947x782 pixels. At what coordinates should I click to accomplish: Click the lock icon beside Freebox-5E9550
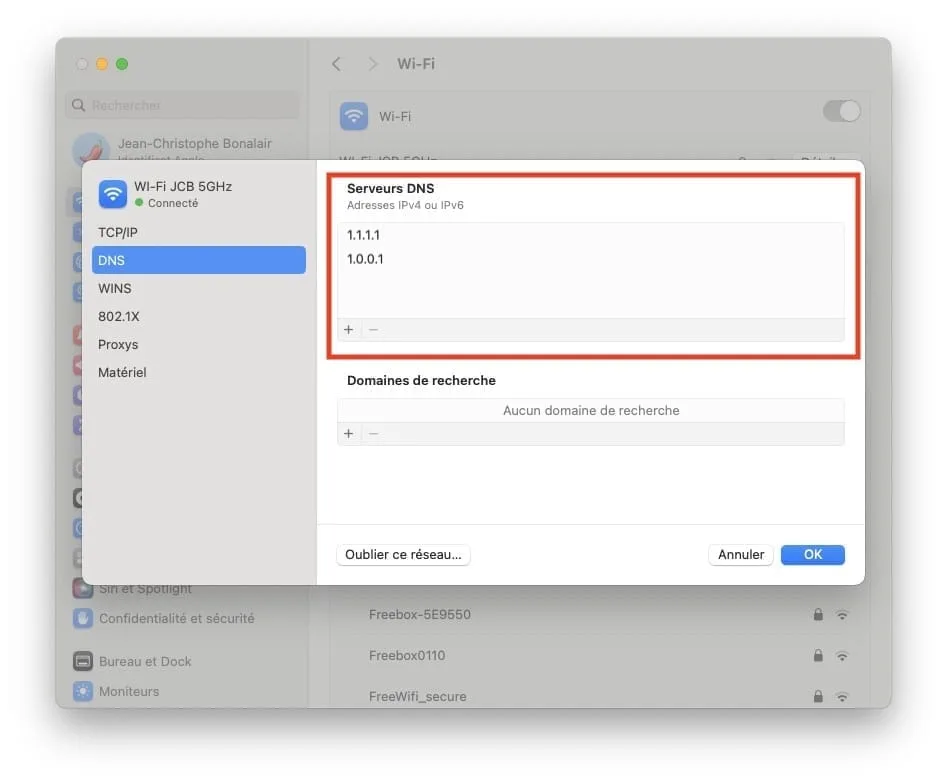[817, 614]
